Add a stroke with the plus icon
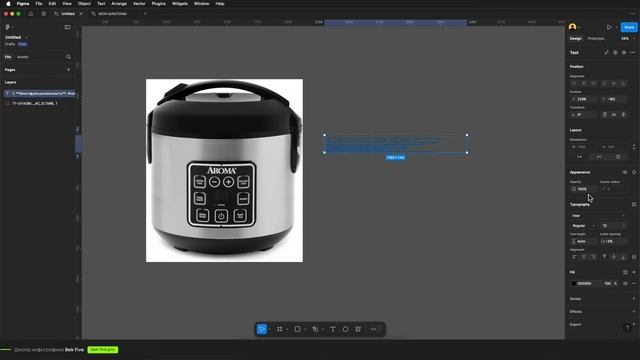The width and height of the screenshot is (640, 360). click(x=634, y=299)
